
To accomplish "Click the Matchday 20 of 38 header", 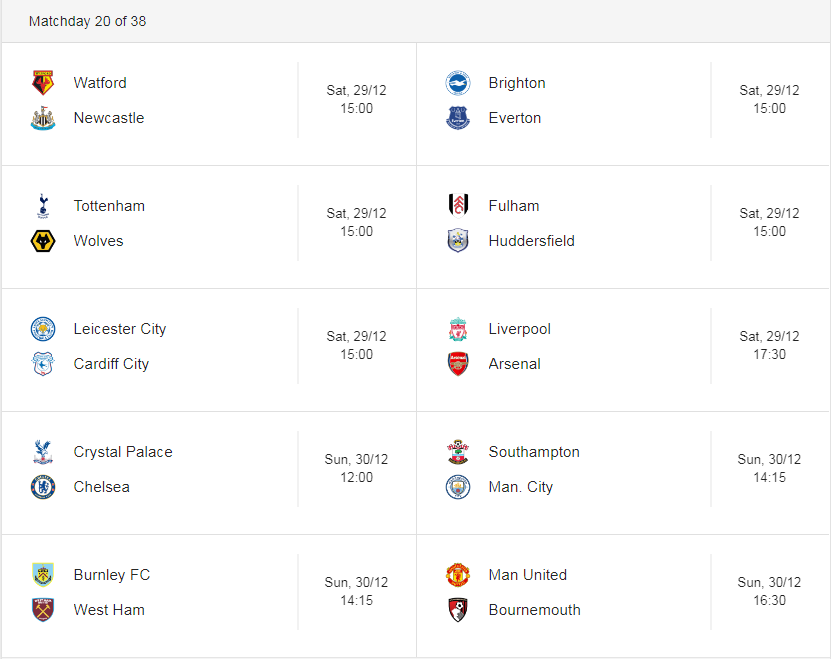I will click(87, 21).
